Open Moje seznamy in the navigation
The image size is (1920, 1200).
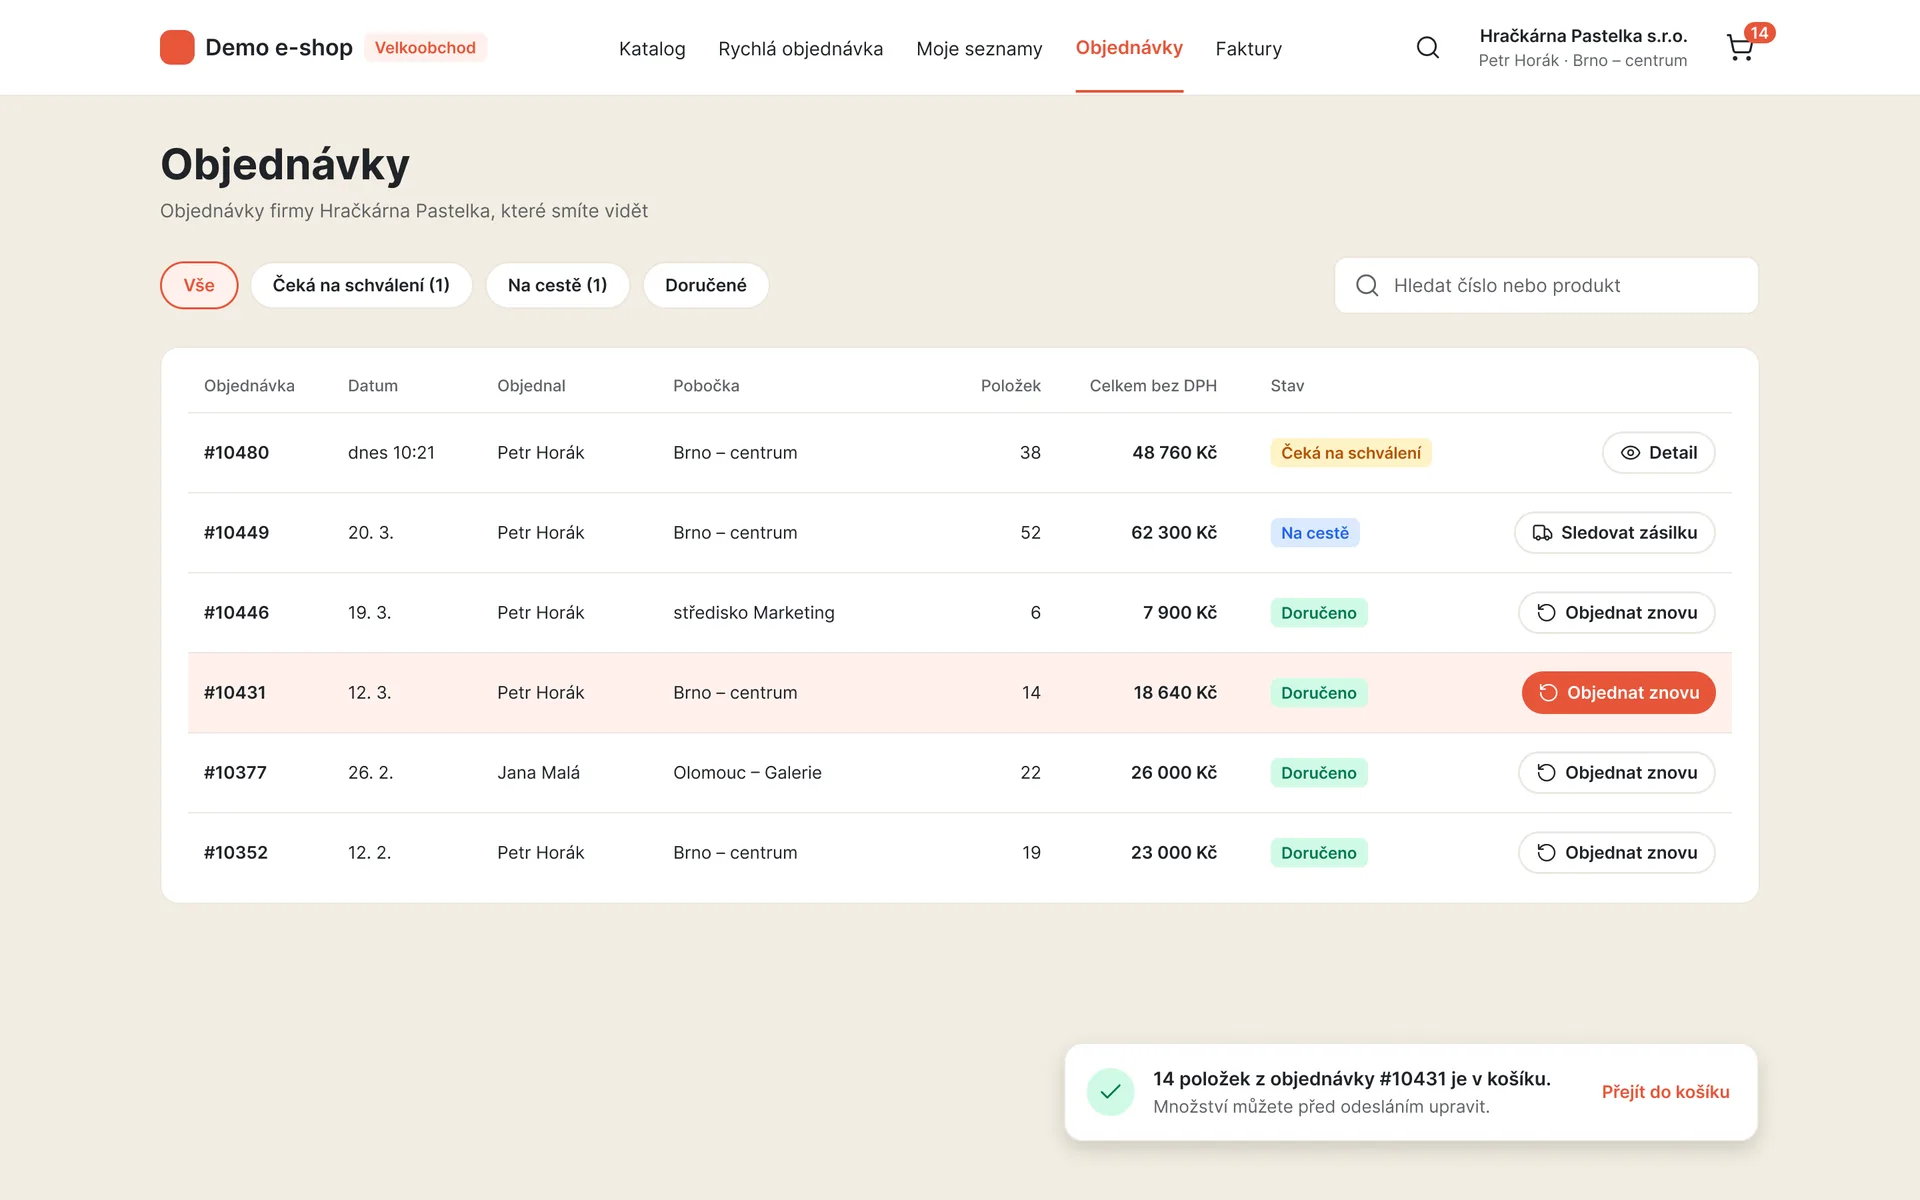pyautogui.click(x=979, y=48)
